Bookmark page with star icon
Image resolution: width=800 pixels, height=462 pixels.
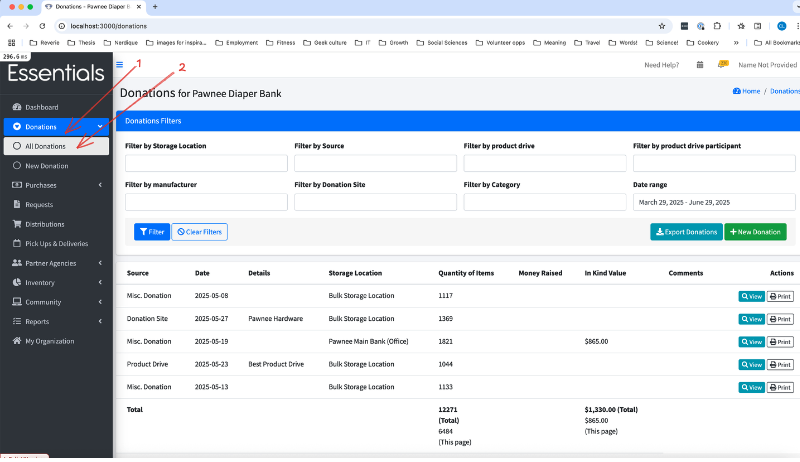click(x=662, y=26)
